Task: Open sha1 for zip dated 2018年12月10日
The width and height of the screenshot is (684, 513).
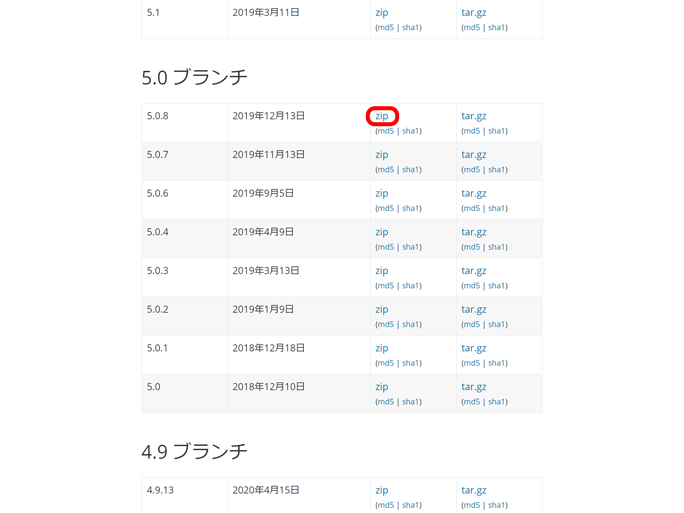Action: pyautogui.click(x=411, y=402)
